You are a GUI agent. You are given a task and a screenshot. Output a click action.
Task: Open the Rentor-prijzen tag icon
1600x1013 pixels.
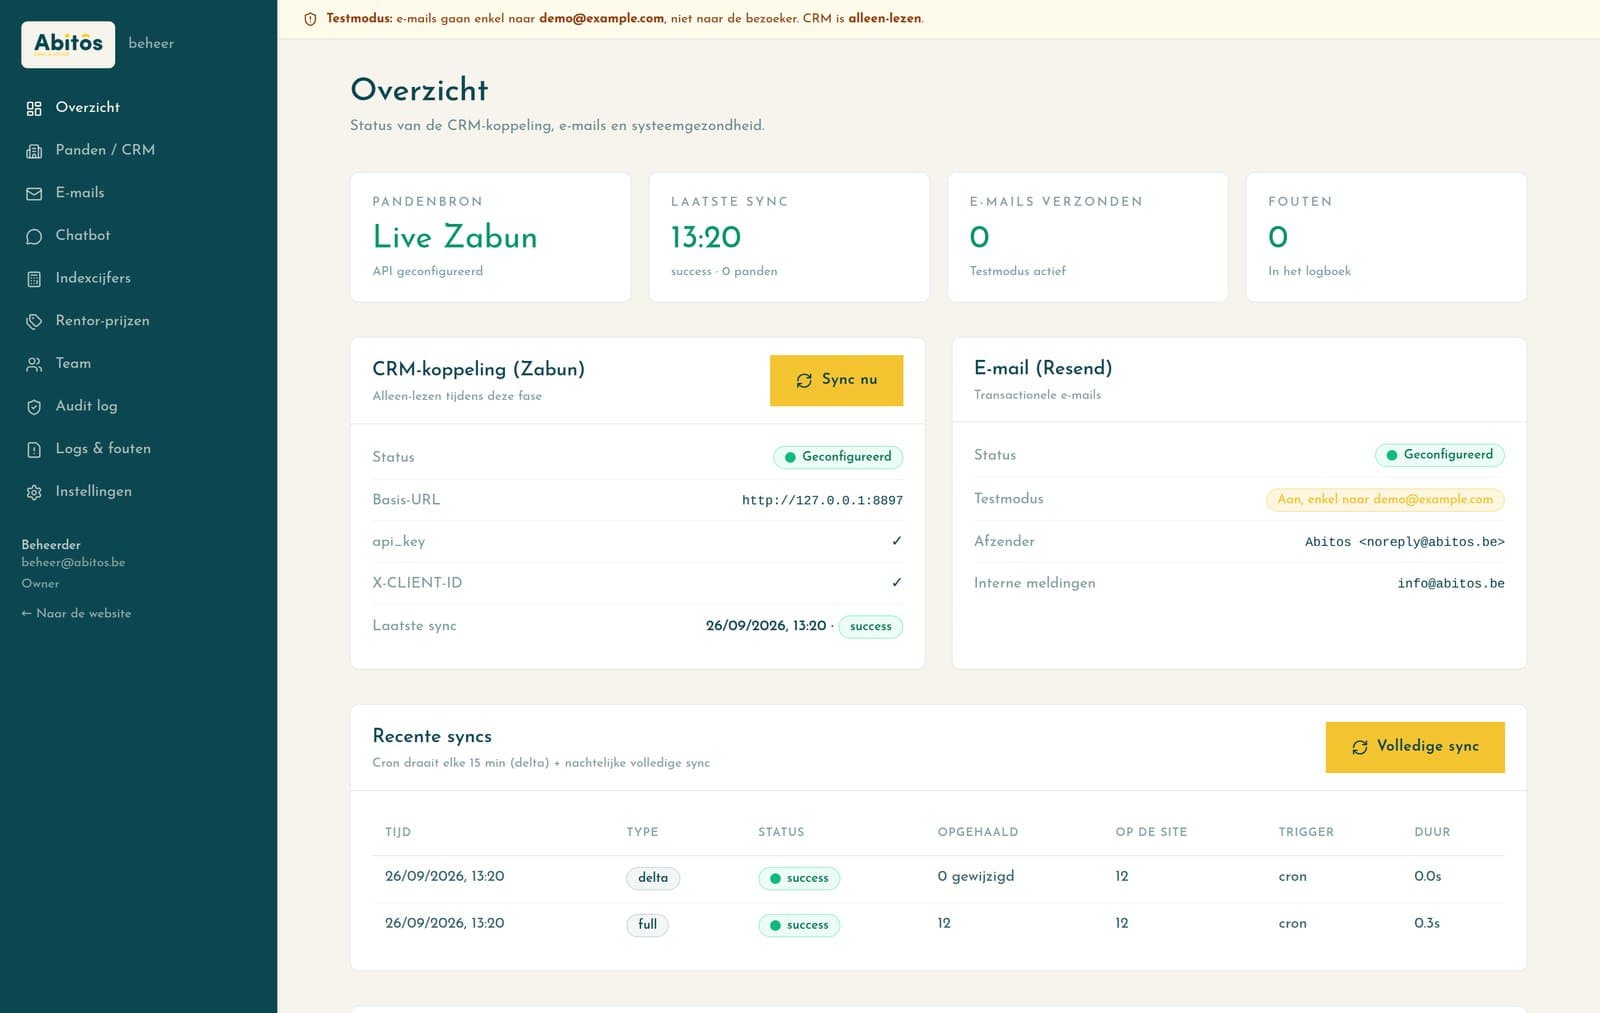click(34, 321)
